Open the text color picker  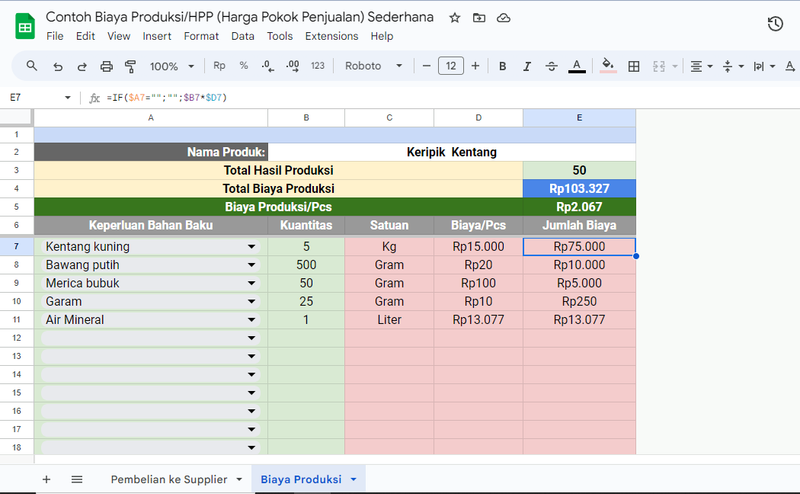click(x=577, y=66)
